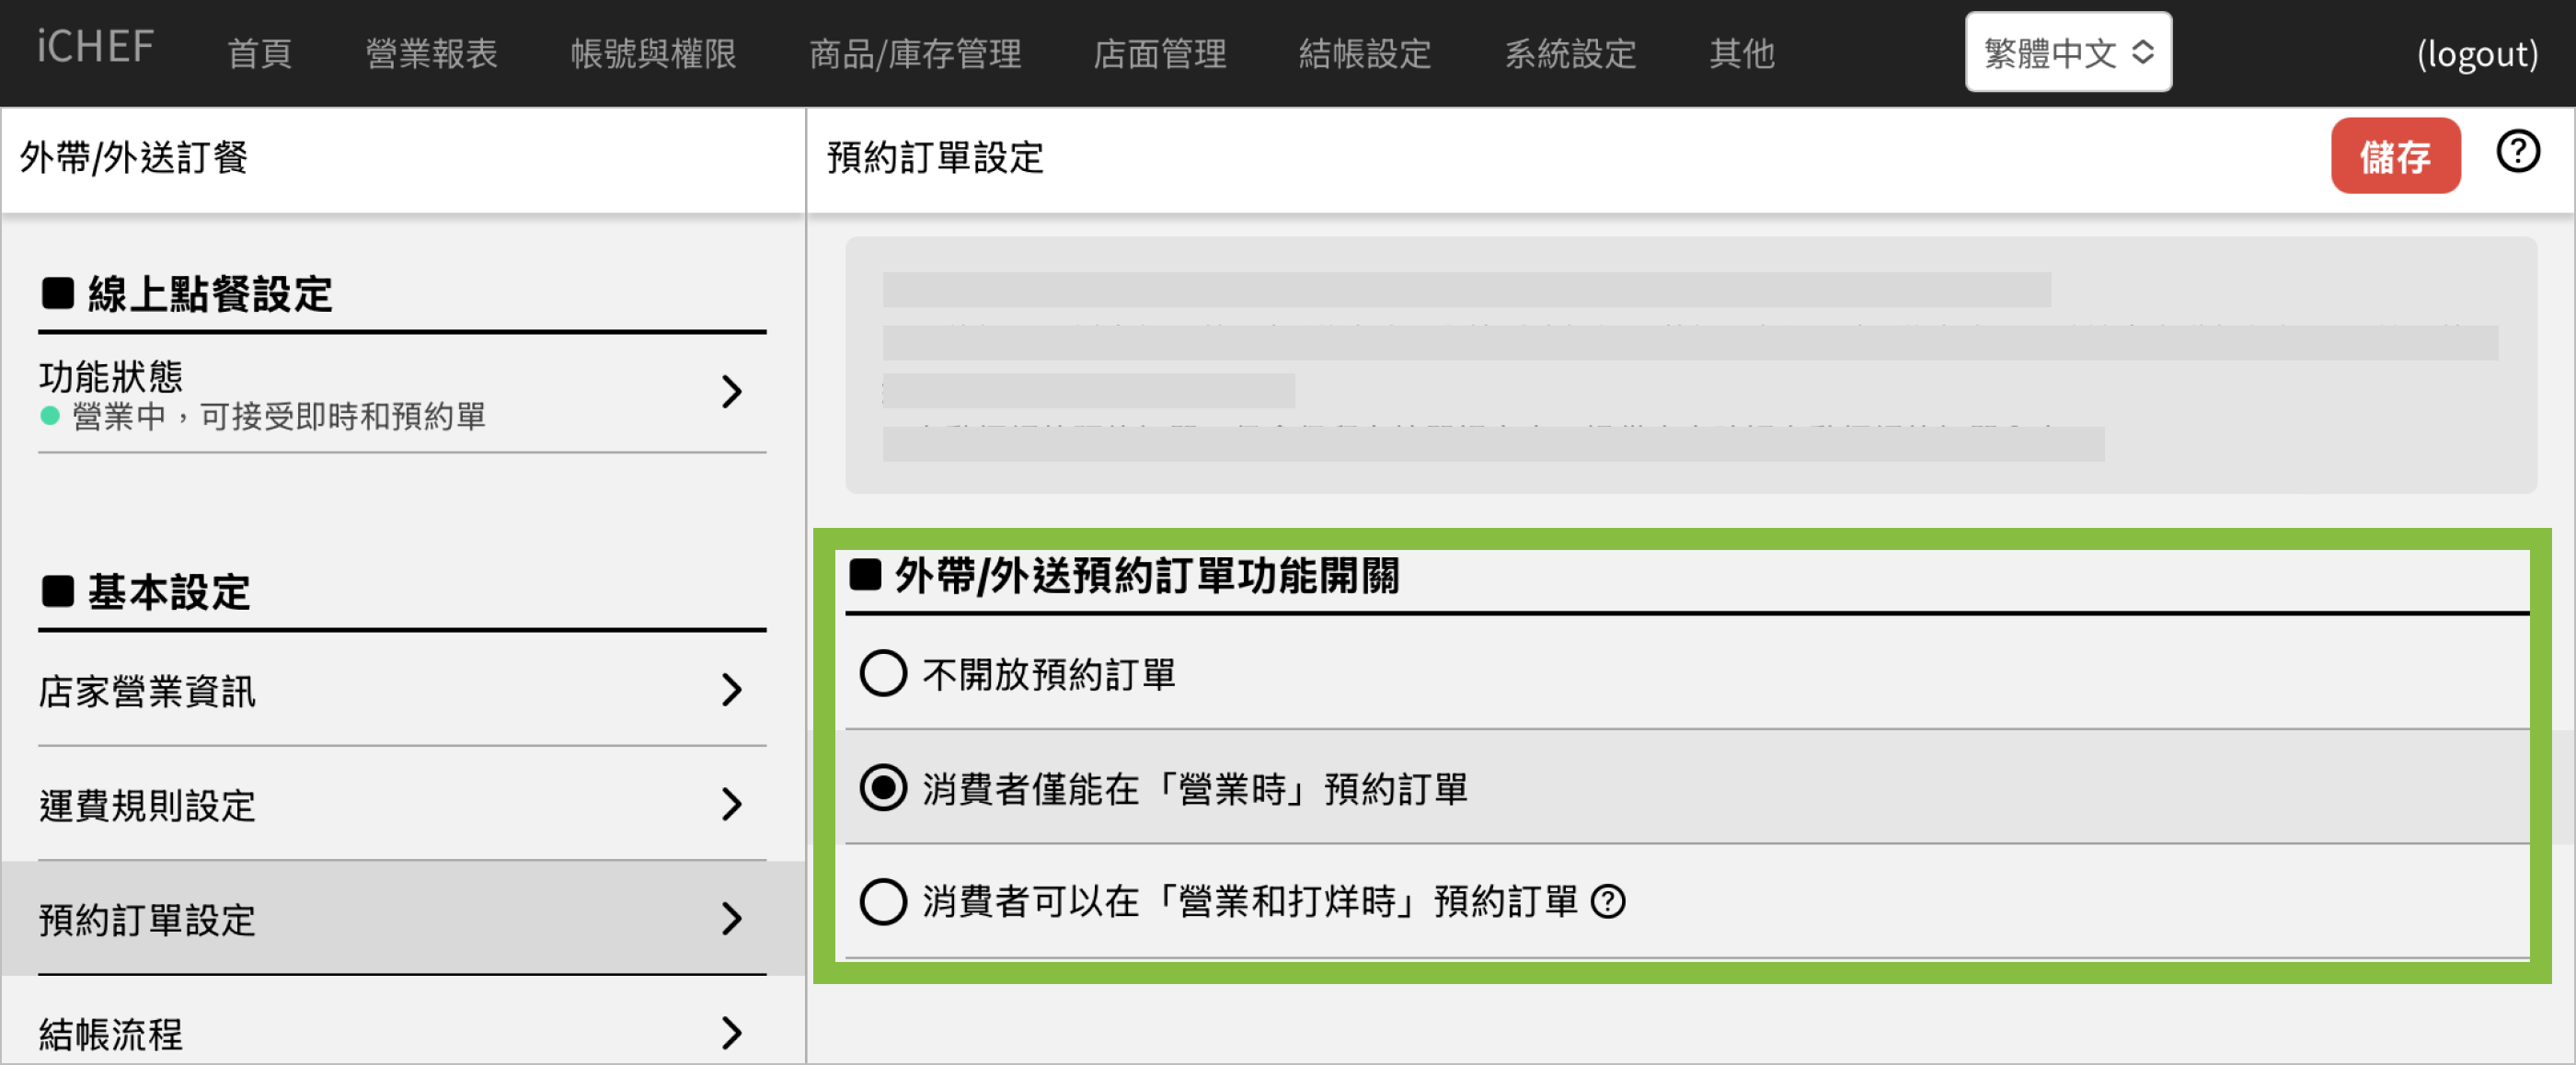The image size is (2576, 1065).
Task: Expand the 店家營業資訊 chevron arrow
Action: click(732, 690)
